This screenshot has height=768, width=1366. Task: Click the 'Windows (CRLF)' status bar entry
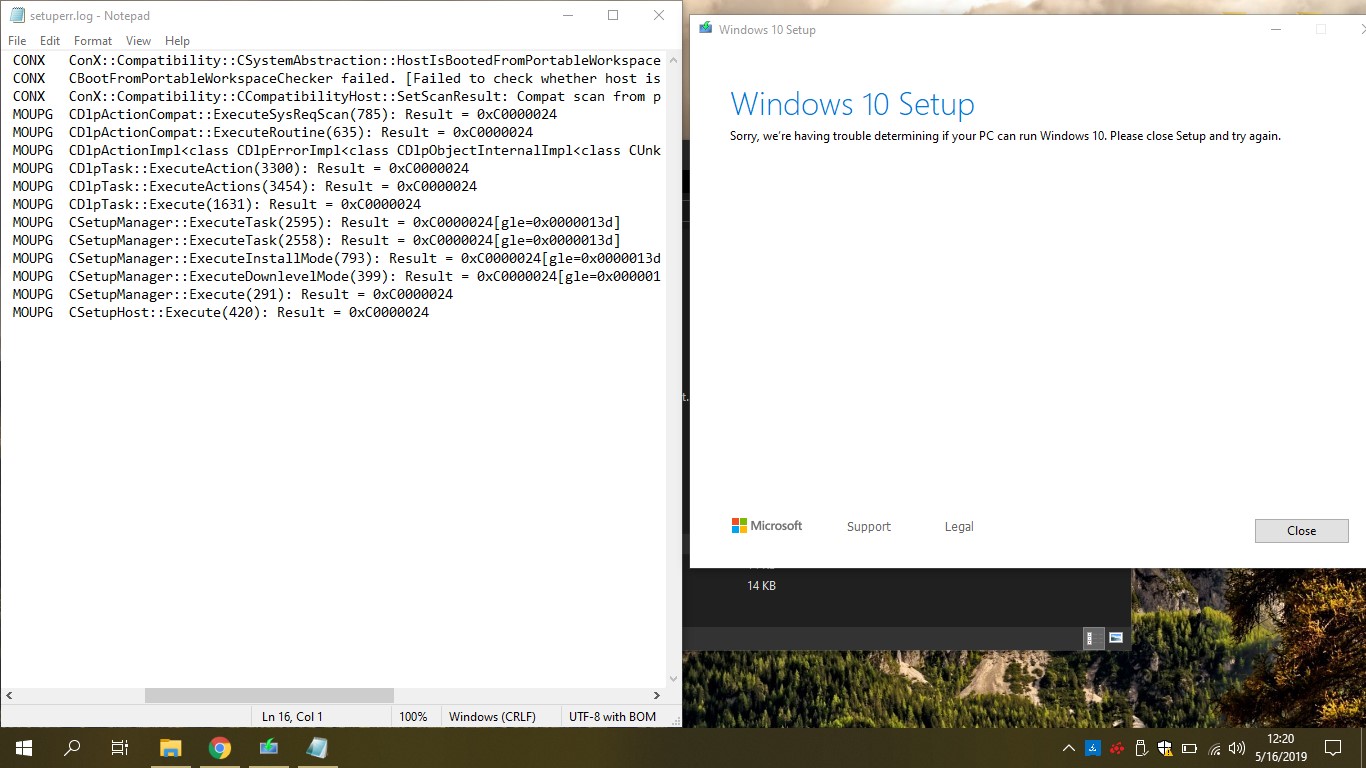pyautogui.click(x=492, y=717)
